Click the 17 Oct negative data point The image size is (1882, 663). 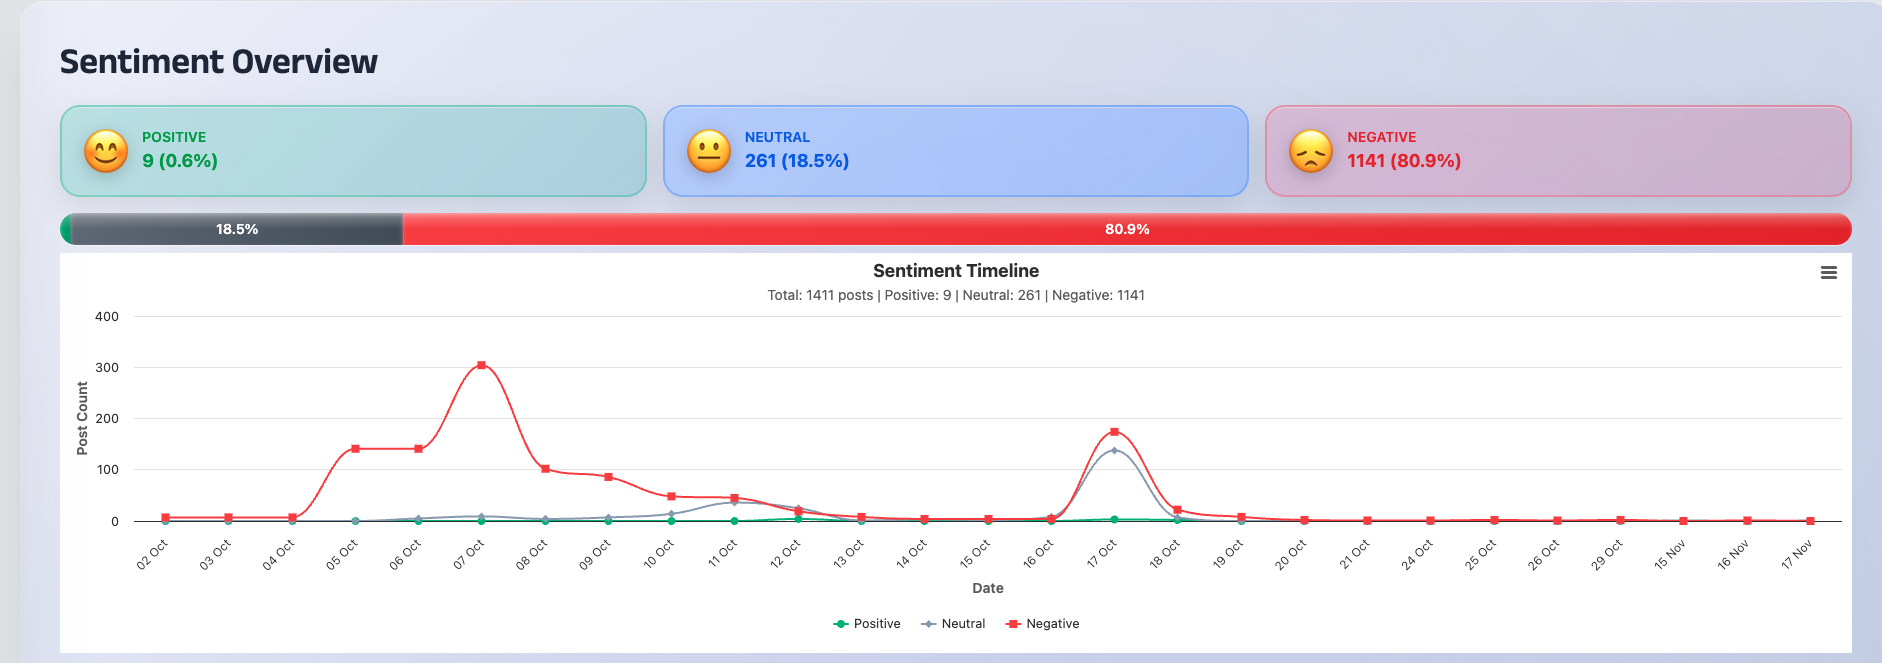[x=1114, y=432]
